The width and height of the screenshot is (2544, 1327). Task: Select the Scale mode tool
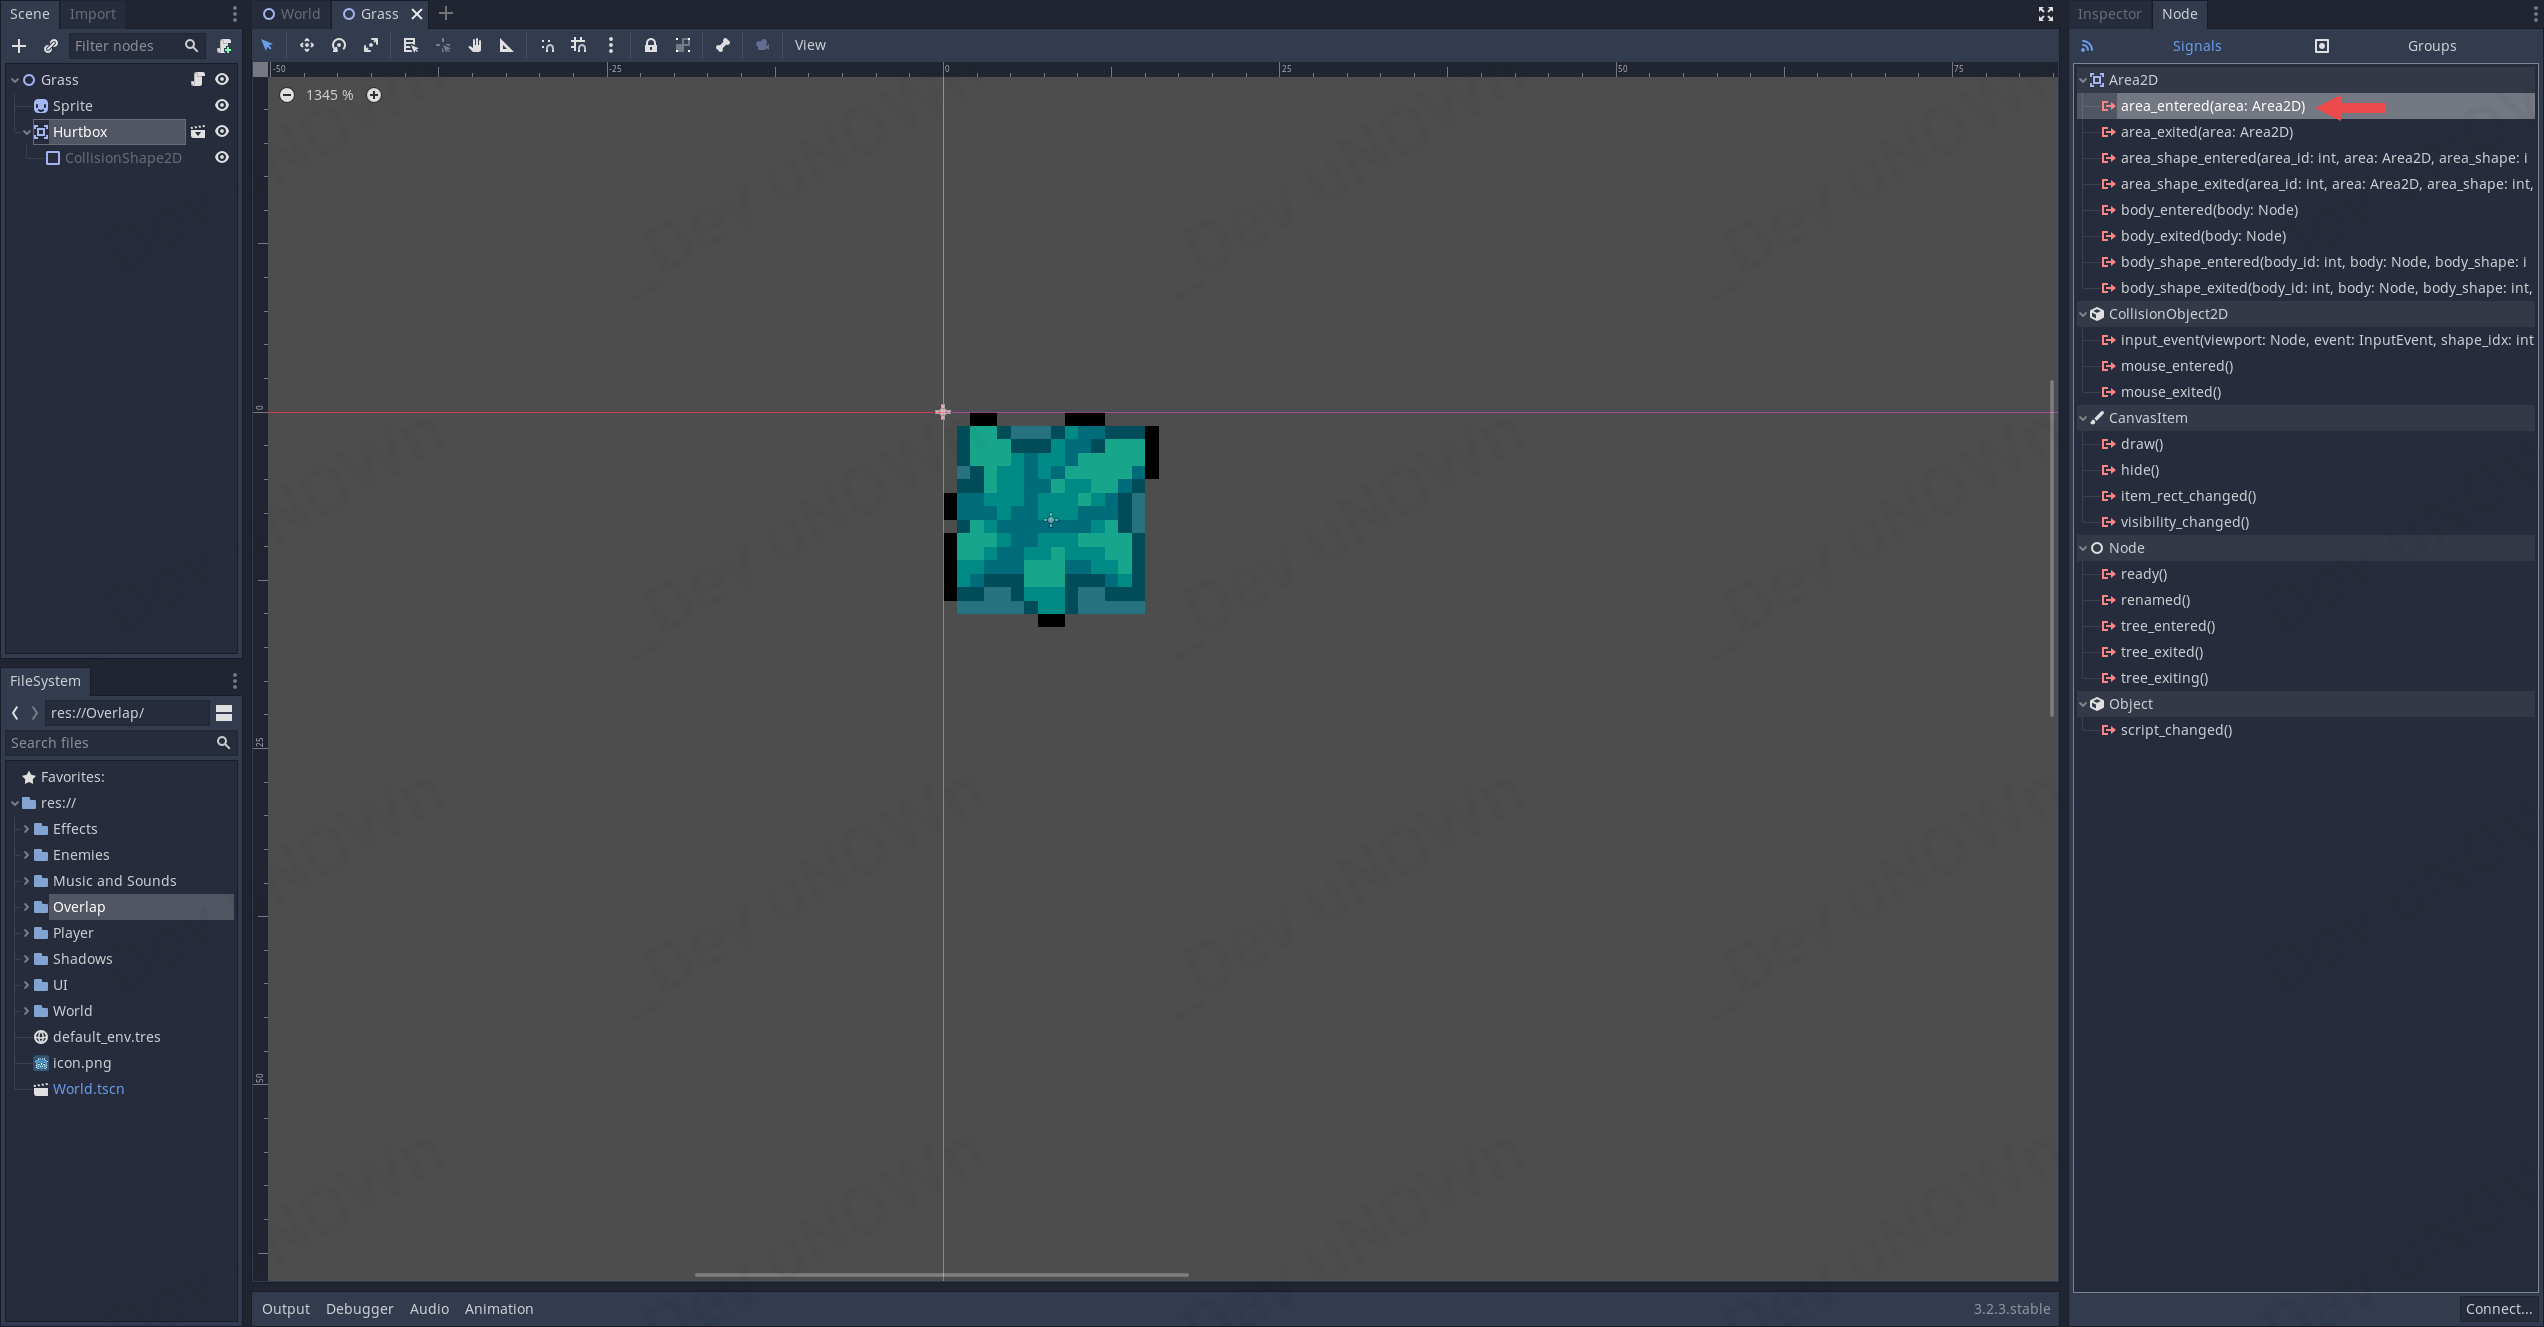(371, 45)
